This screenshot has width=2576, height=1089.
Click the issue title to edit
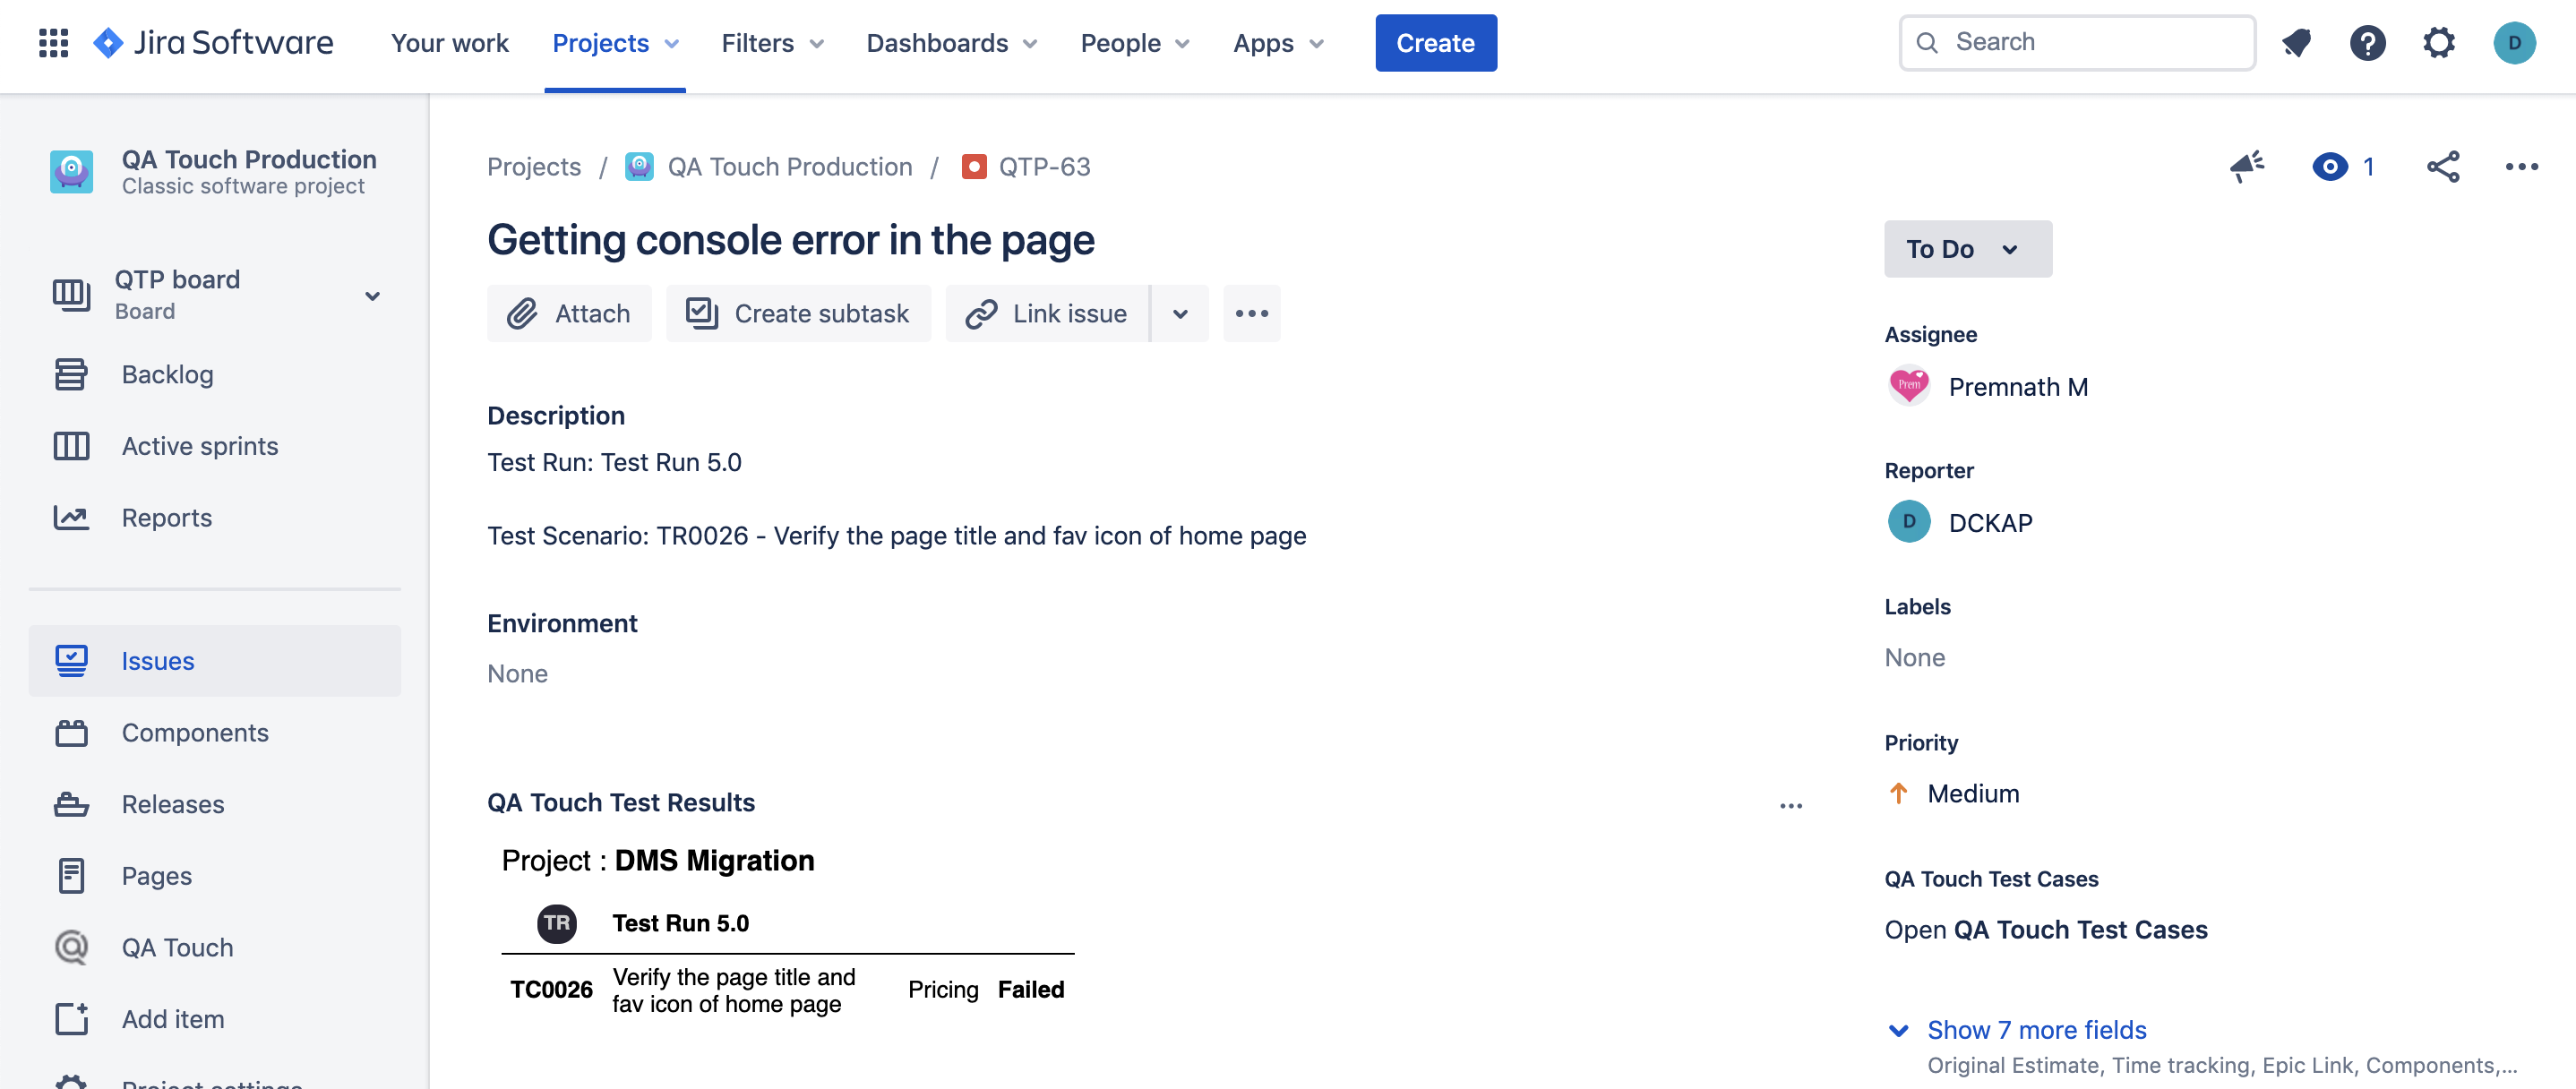(790, 241)
